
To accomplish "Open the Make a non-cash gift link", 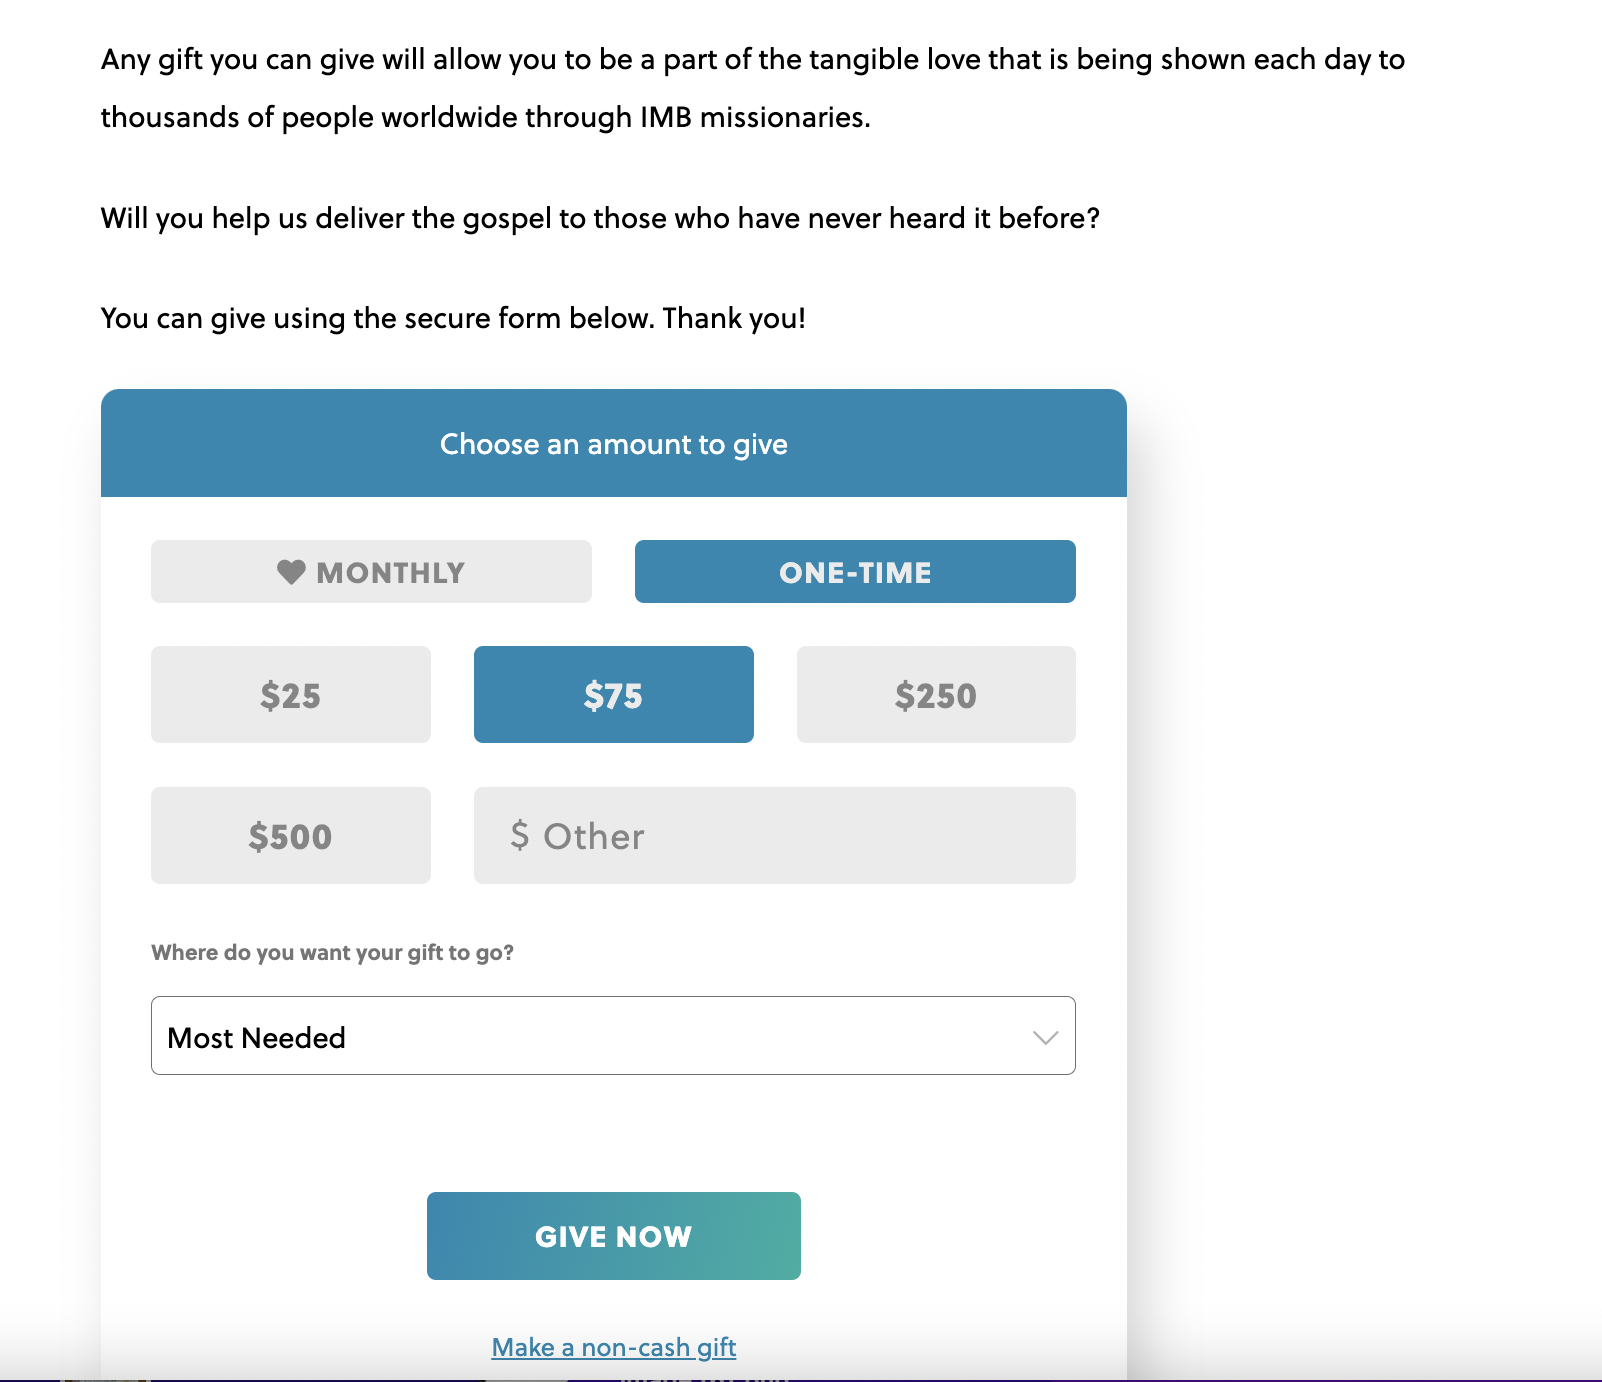I will click(x=614, y=1347).
